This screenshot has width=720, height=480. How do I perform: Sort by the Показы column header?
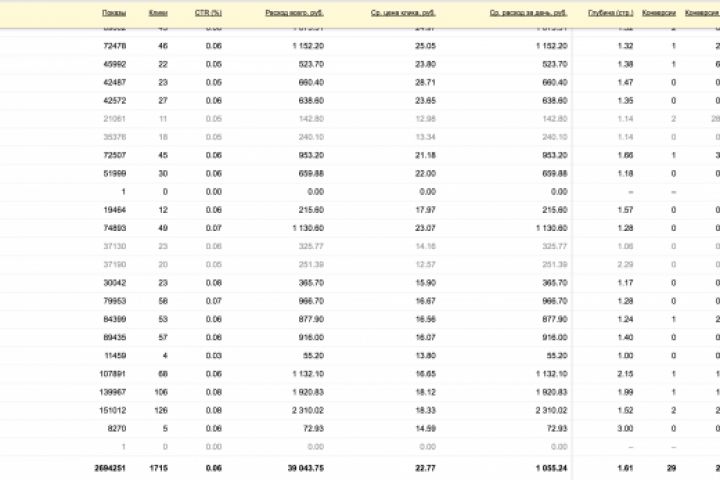113,13
